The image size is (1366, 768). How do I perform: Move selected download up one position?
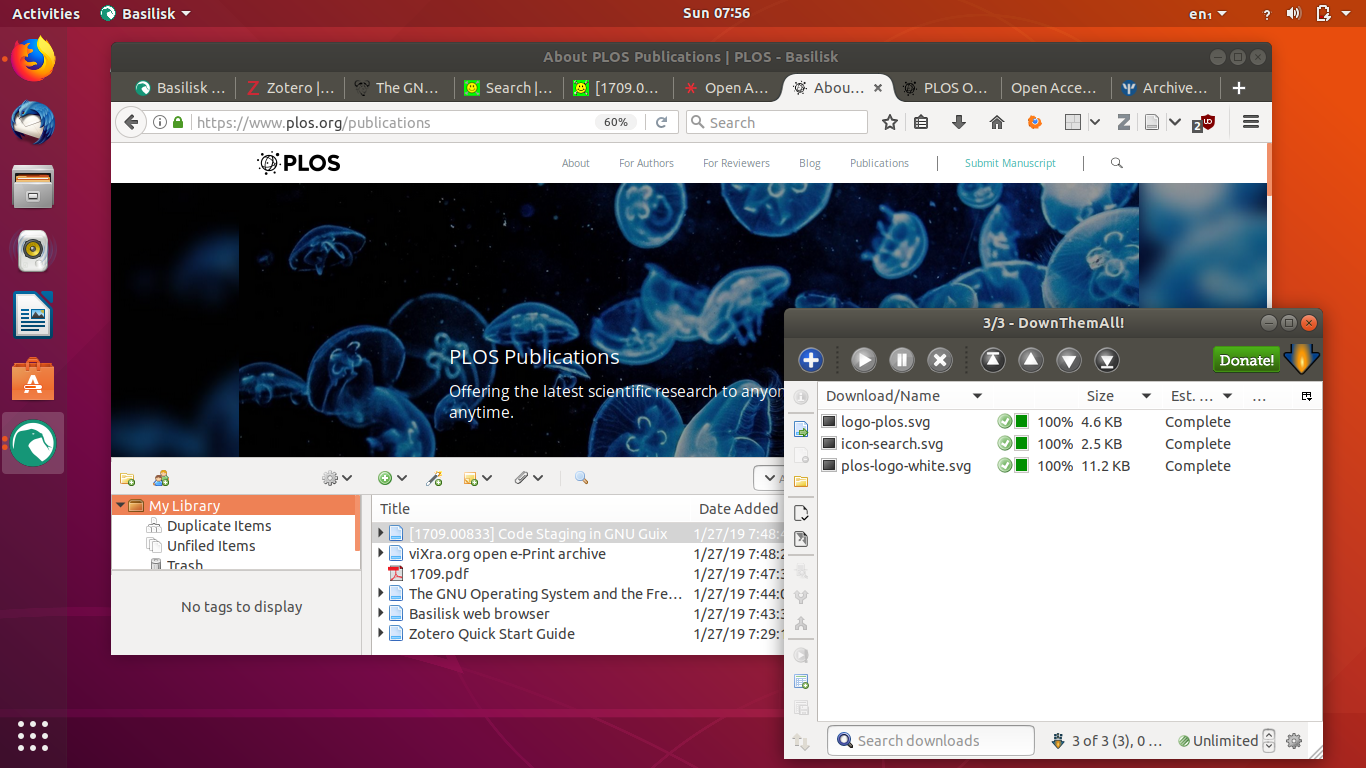[x=1031, y=360]
